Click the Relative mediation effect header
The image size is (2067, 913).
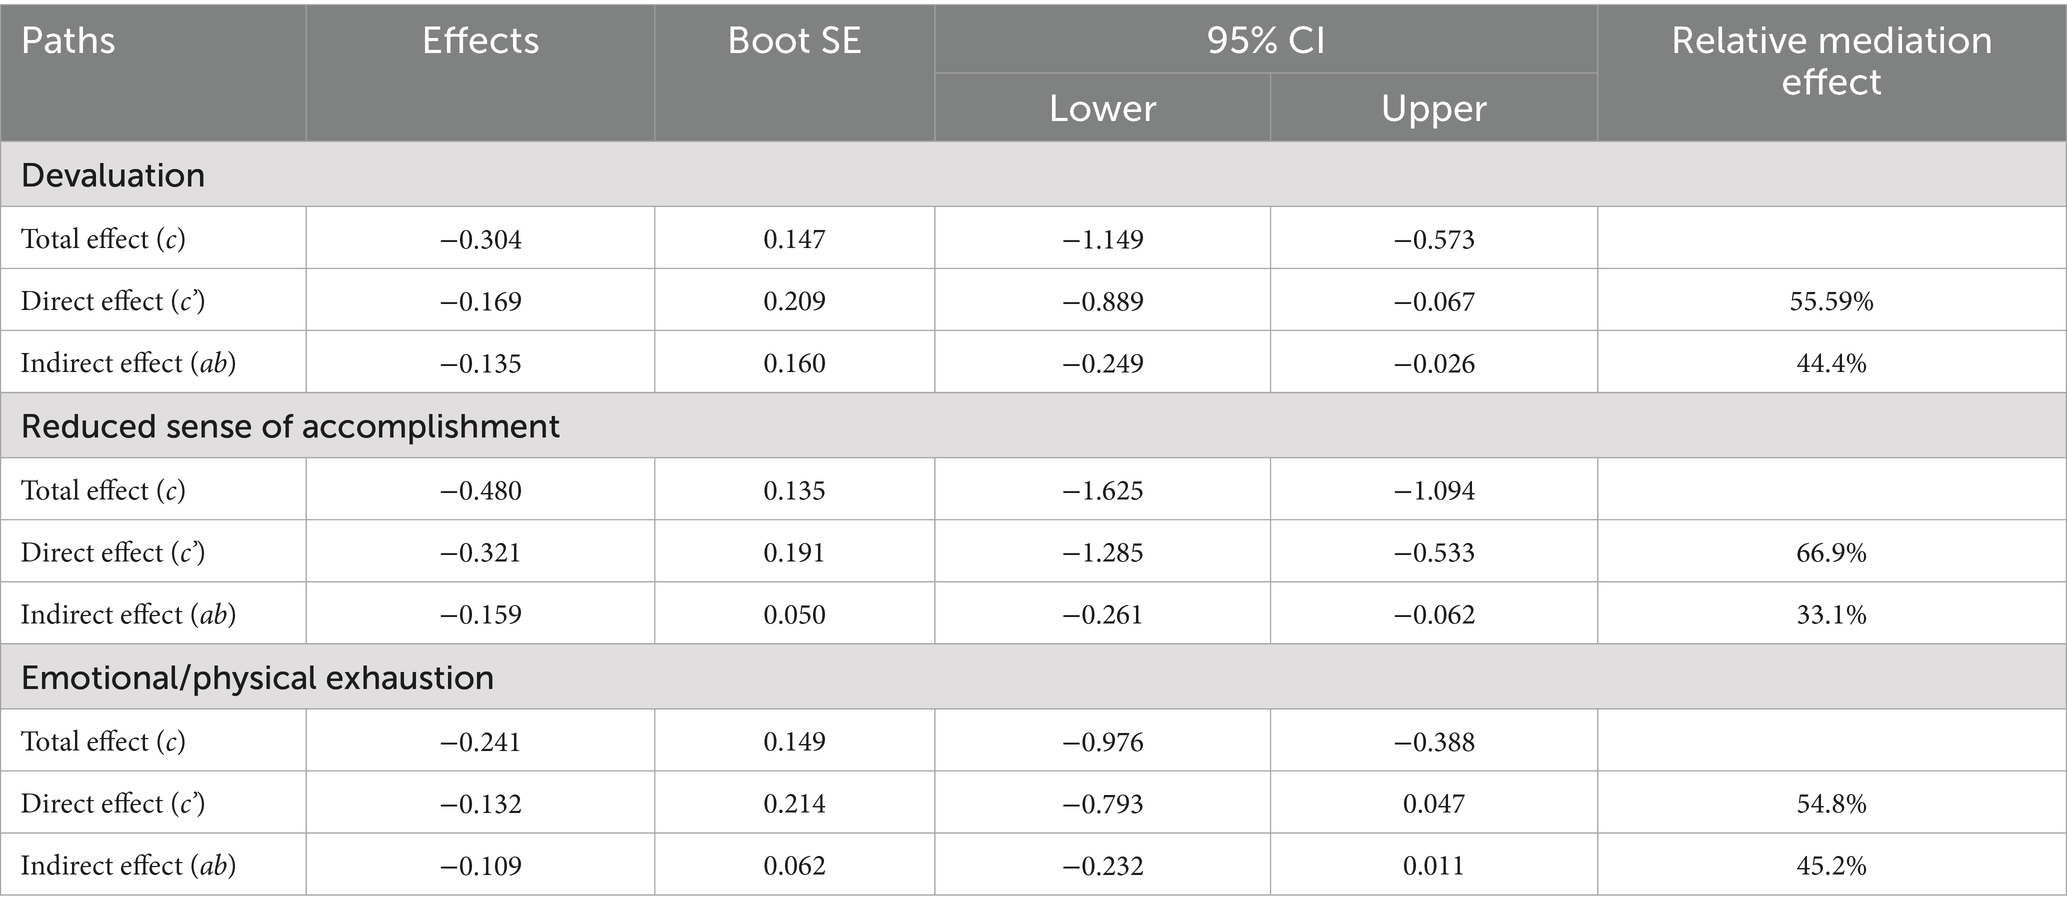1831,61
